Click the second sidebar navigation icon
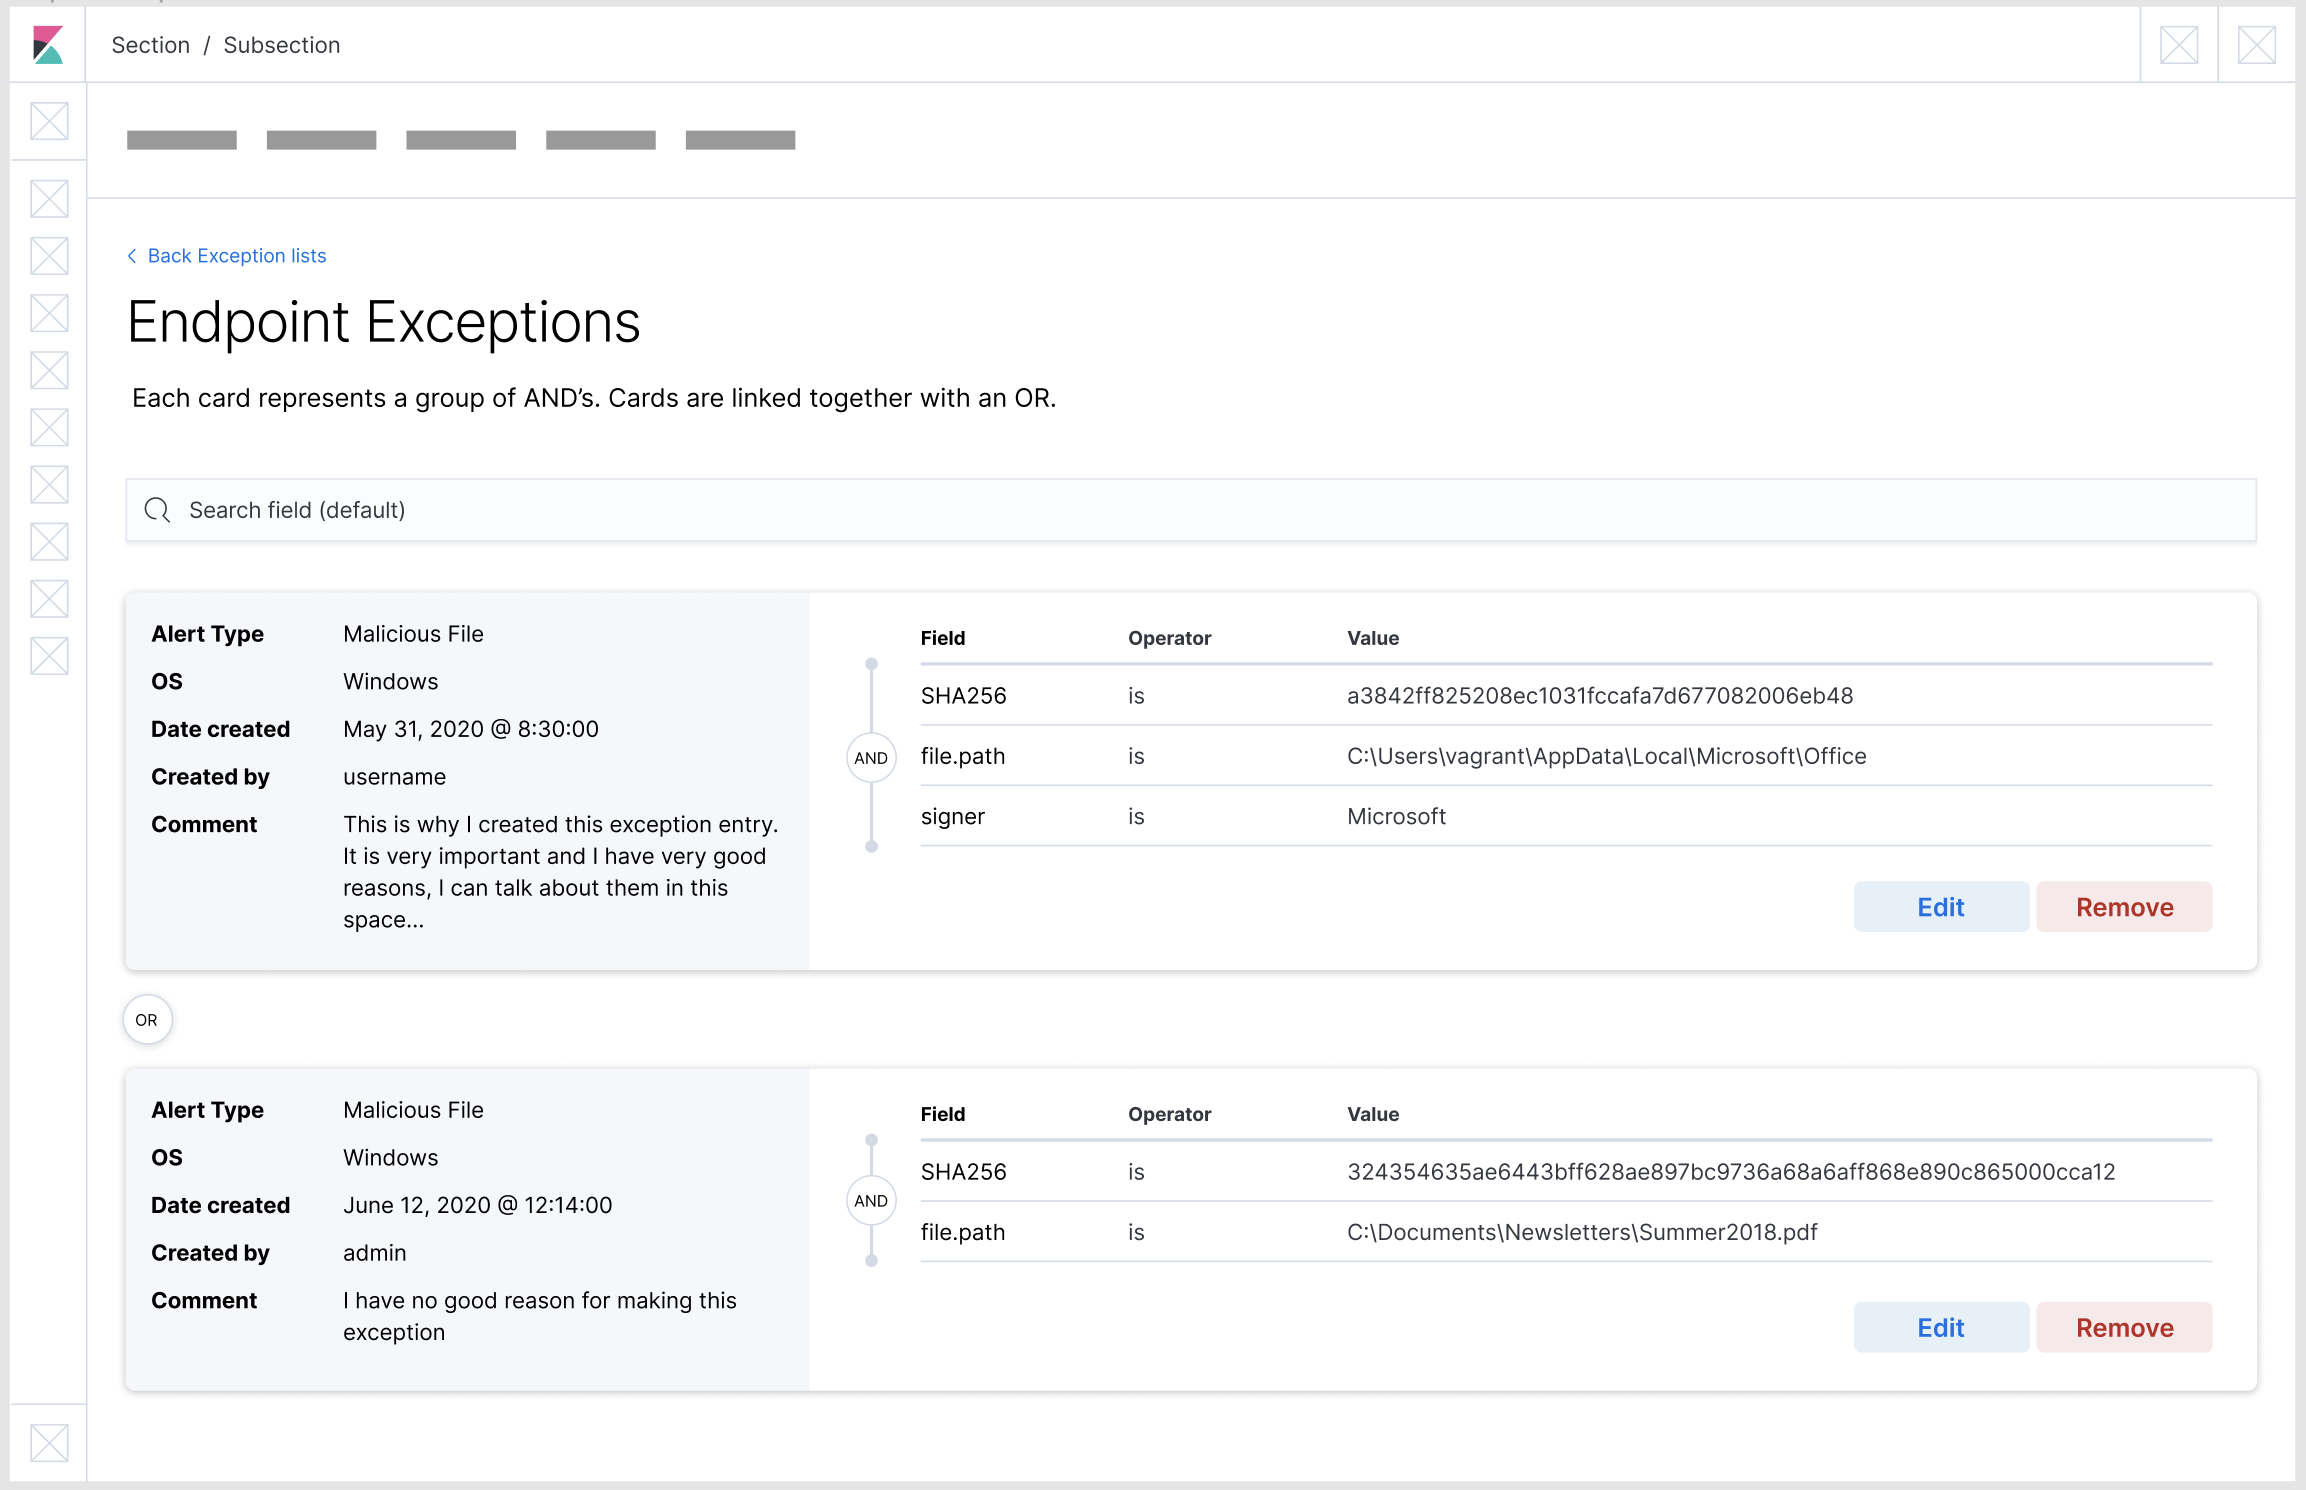 [47, 199]
